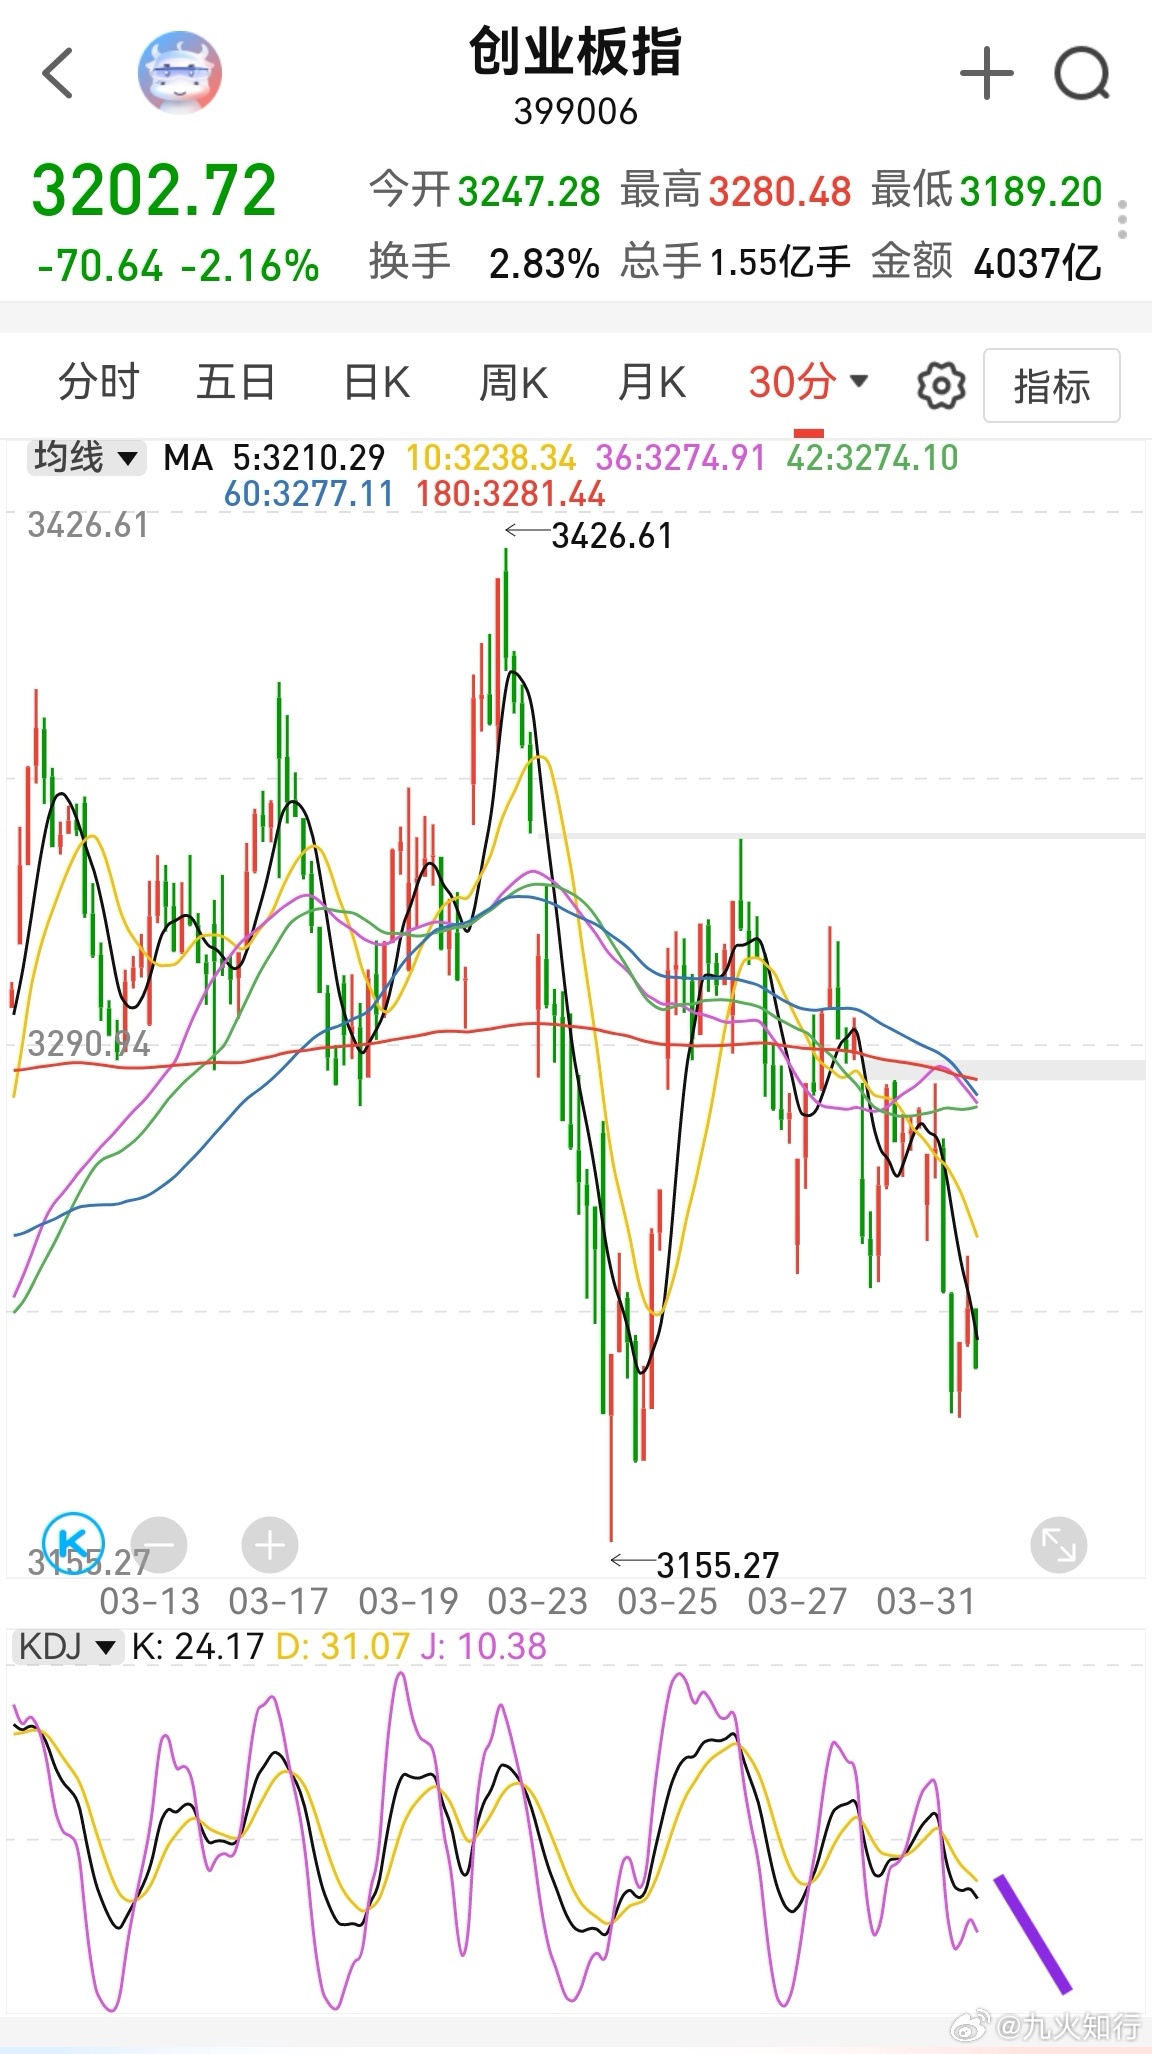
Task: Tap the chart low label 3155.27
Action: click(718, 1565)
